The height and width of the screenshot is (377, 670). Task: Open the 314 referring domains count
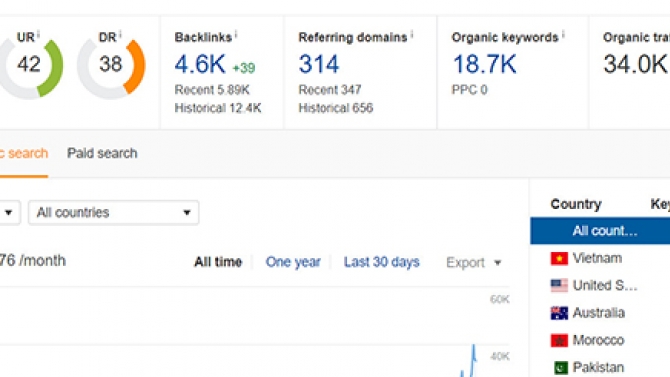click(319, 64)
